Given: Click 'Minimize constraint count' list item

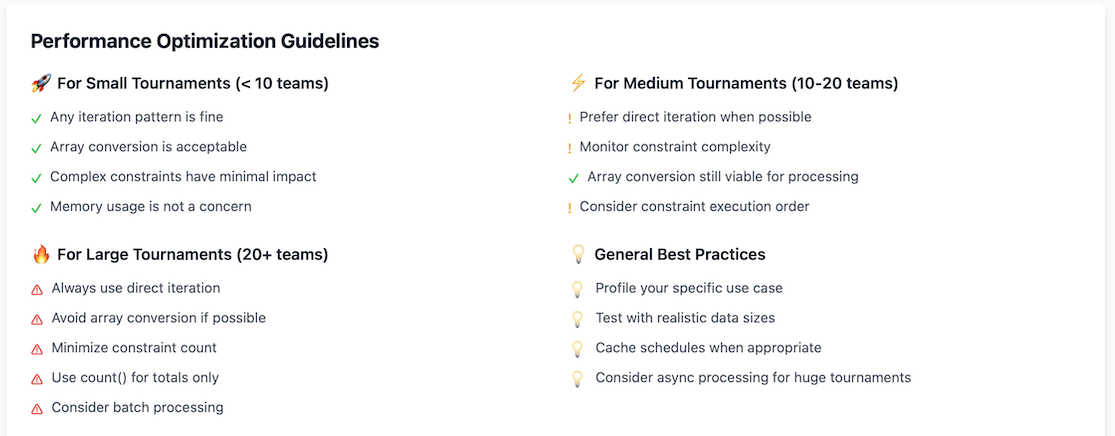Looking at the screenshot, I should pos(134,348).
